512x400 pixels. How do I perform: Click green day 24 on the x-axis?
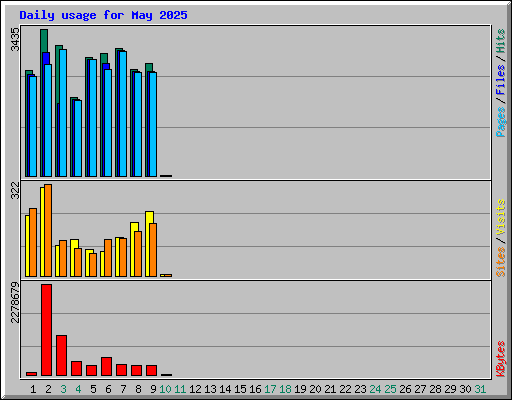[375, 389]
